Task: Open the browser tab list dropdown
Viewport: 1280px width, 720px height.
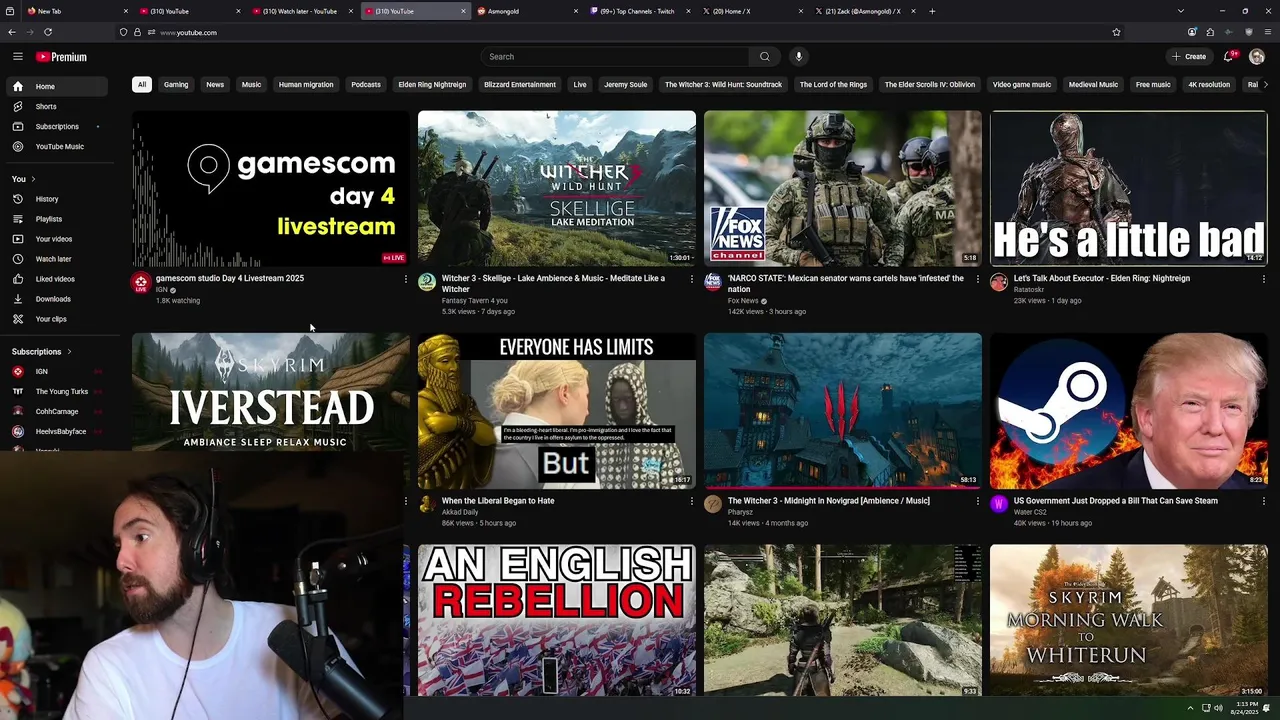Action: tap(1180, 11)
